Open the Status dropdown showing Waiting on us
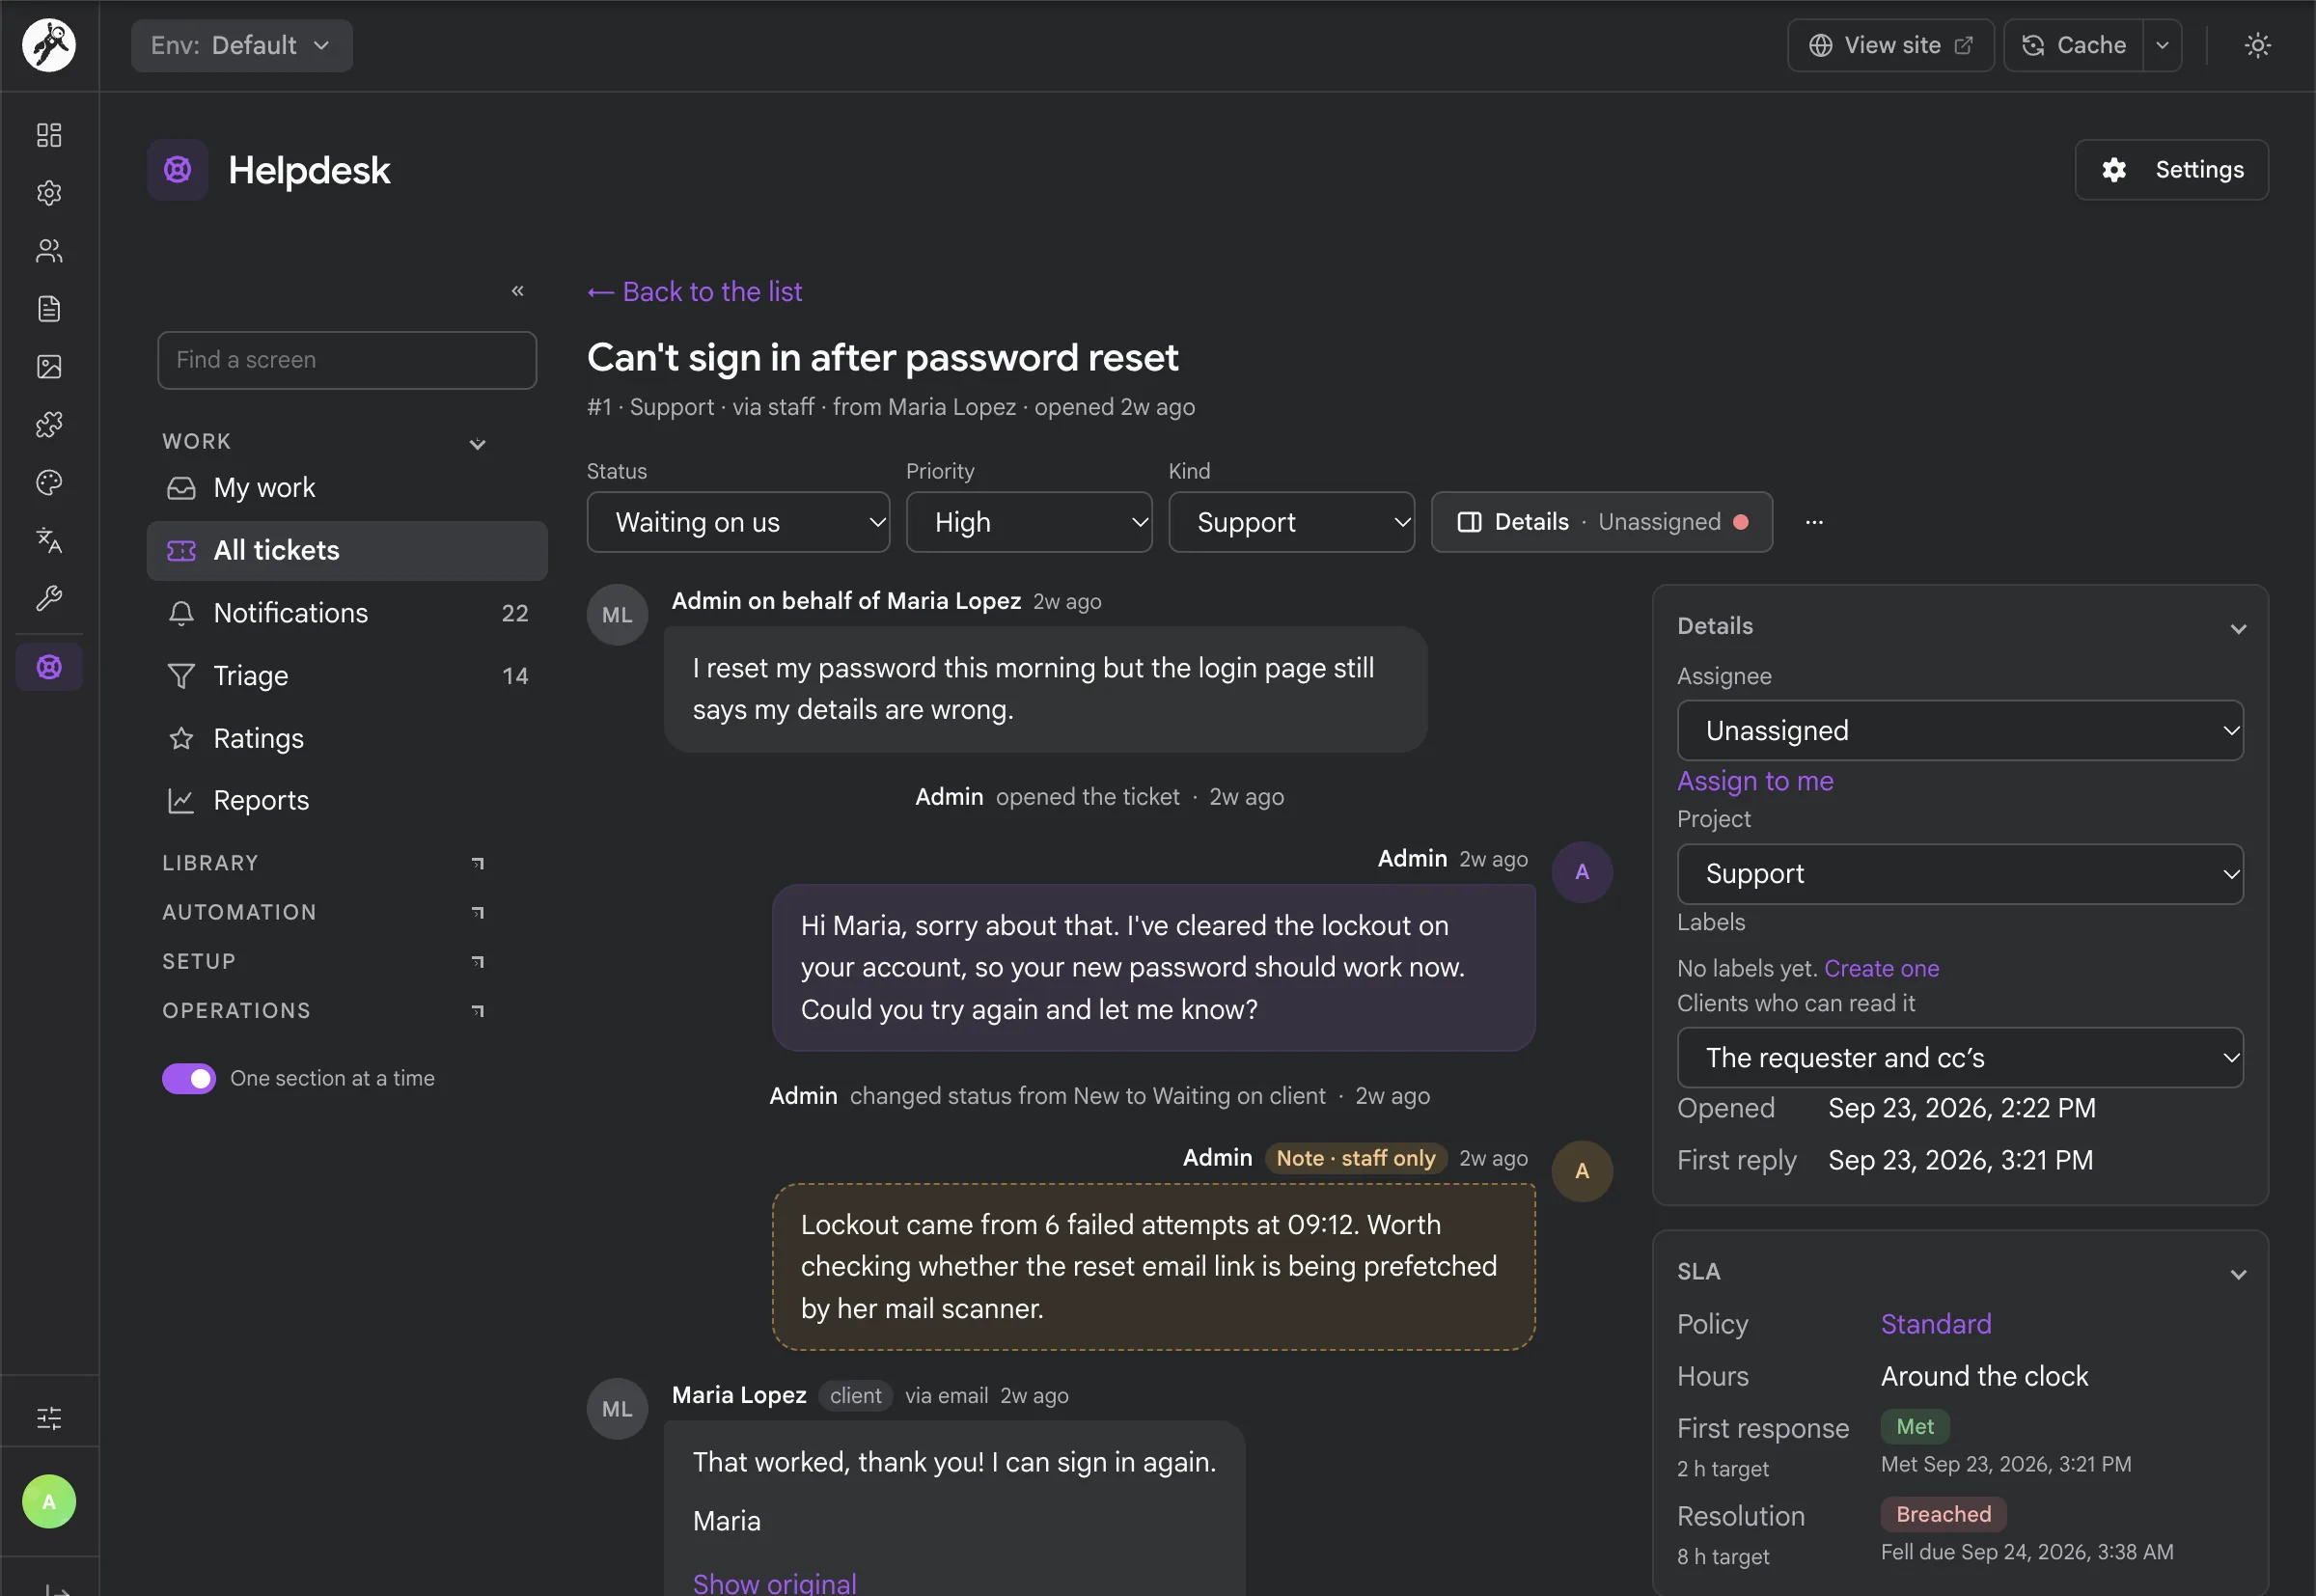This screenshot has height=1596, width=2316. (738, 522)
